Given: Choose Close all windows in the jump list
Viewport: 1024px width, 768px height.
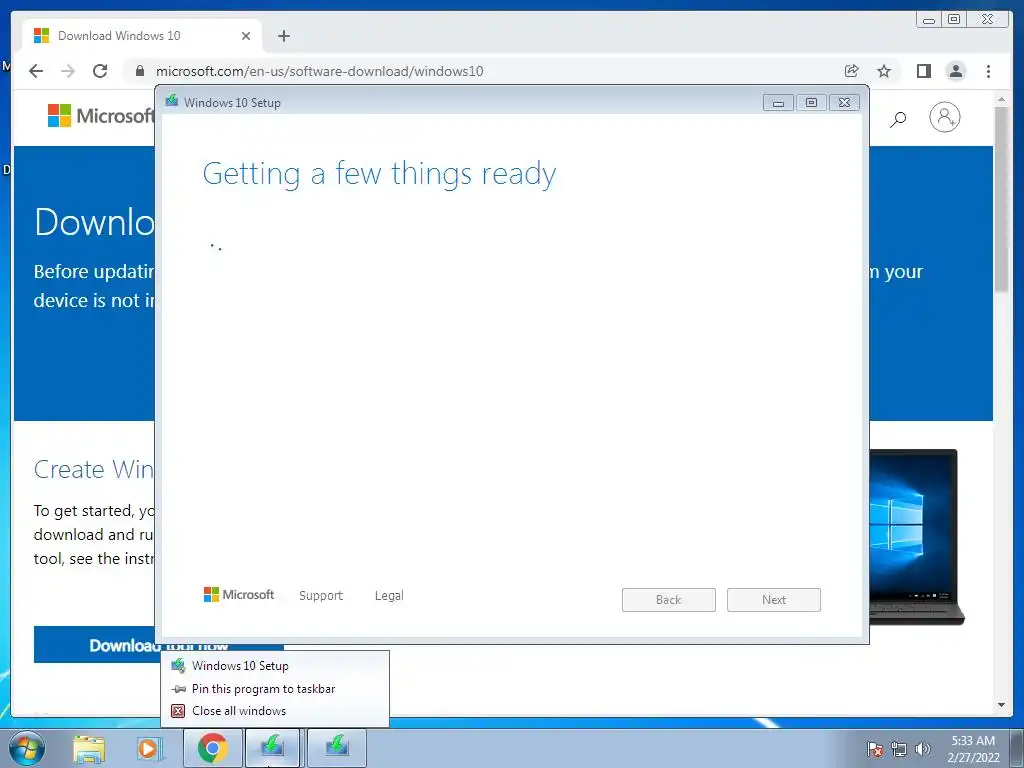Looking at the screenshot, I should pos(275,711).
